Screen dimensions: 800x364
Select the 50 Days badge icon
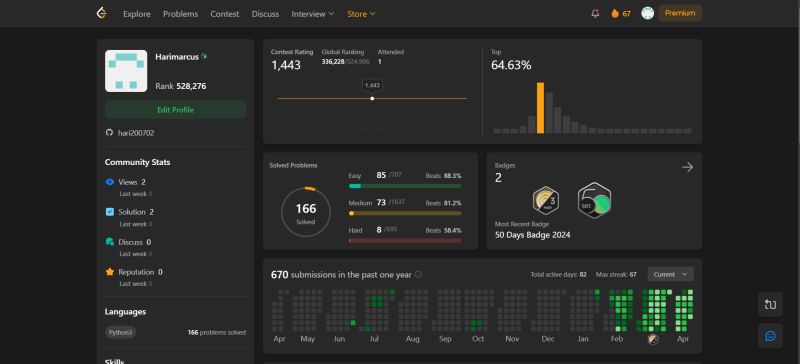tap(594, 201)
